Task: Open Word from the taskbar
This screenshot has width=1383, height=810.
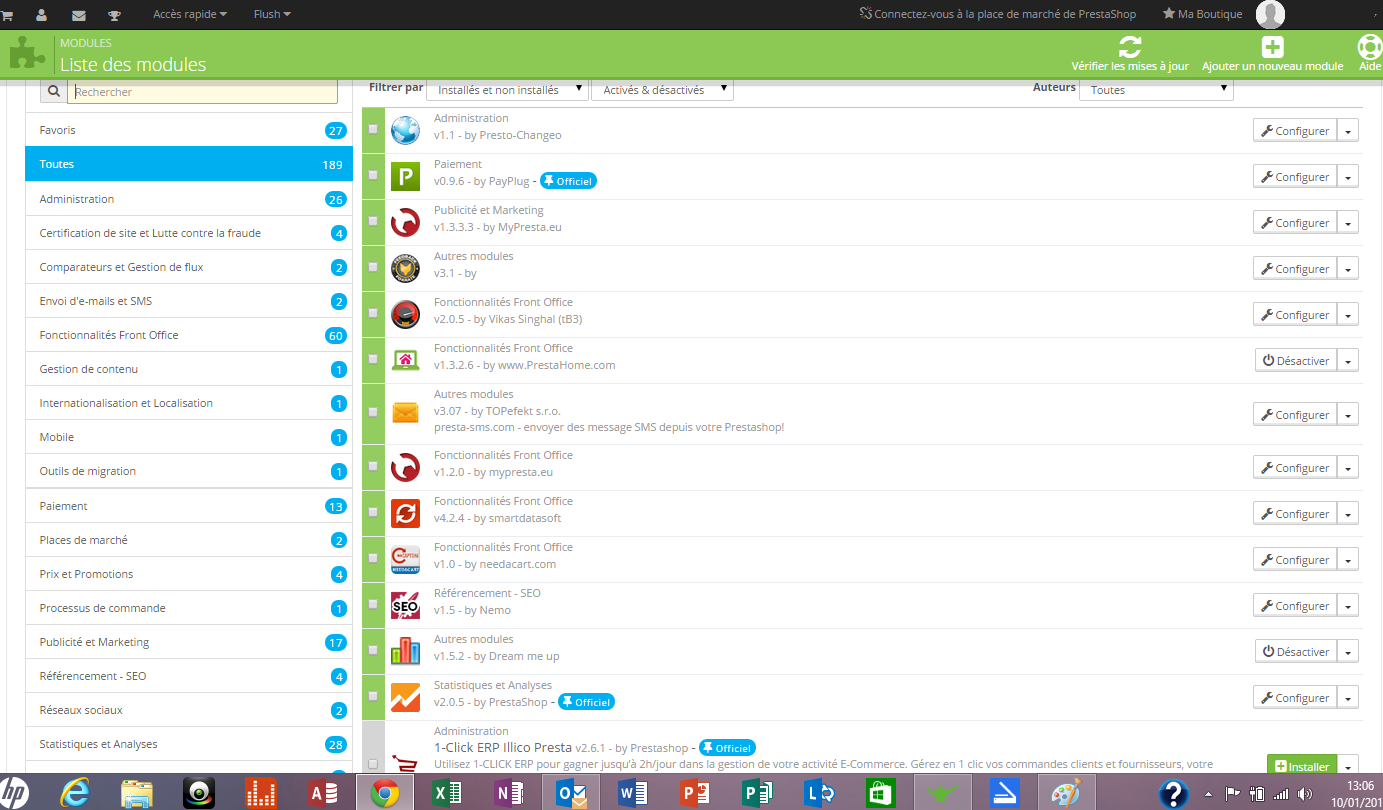Action: point(631,793)
